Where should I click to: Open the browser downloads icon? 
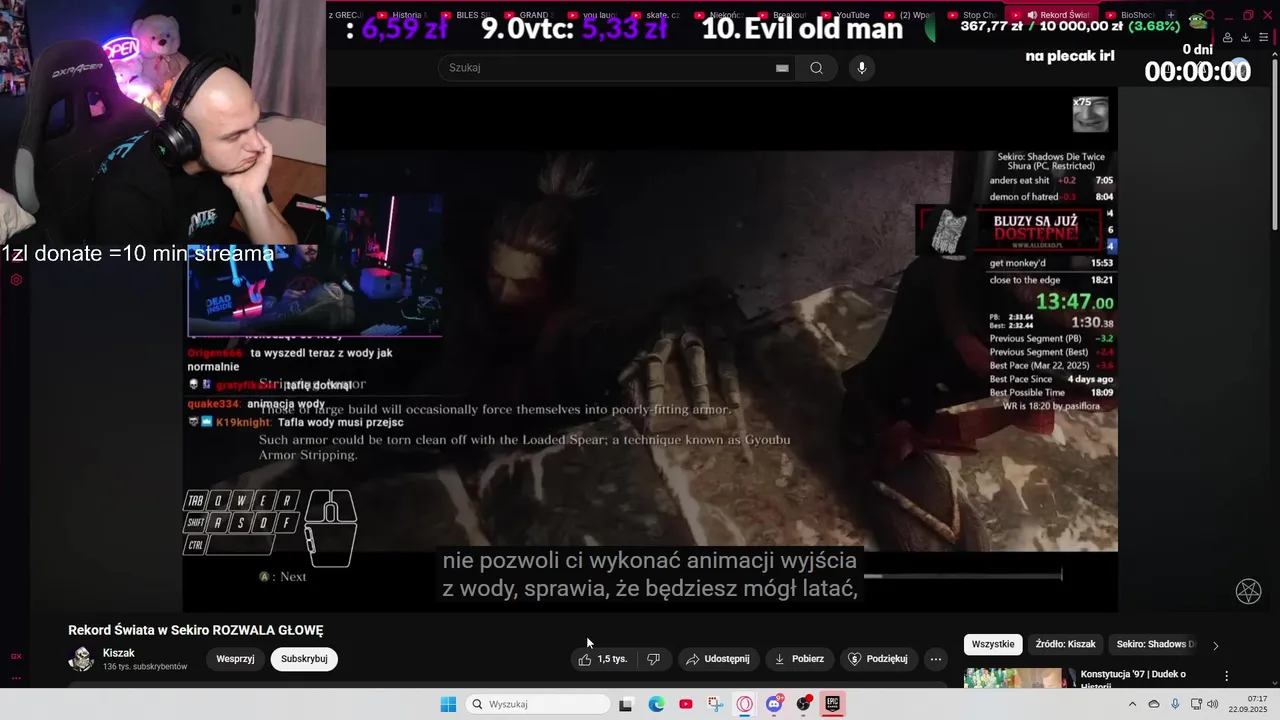click(x=1246, y=38)
